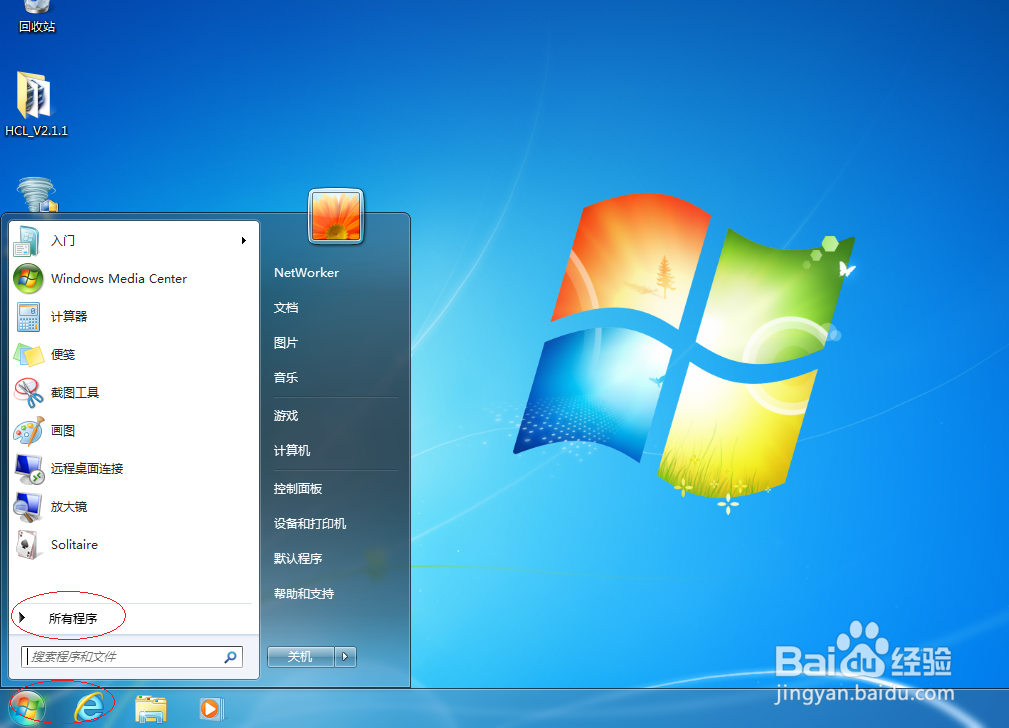Open Documents (文档)
Viewport: 1009px width, 728px height.
pos(286,308)
